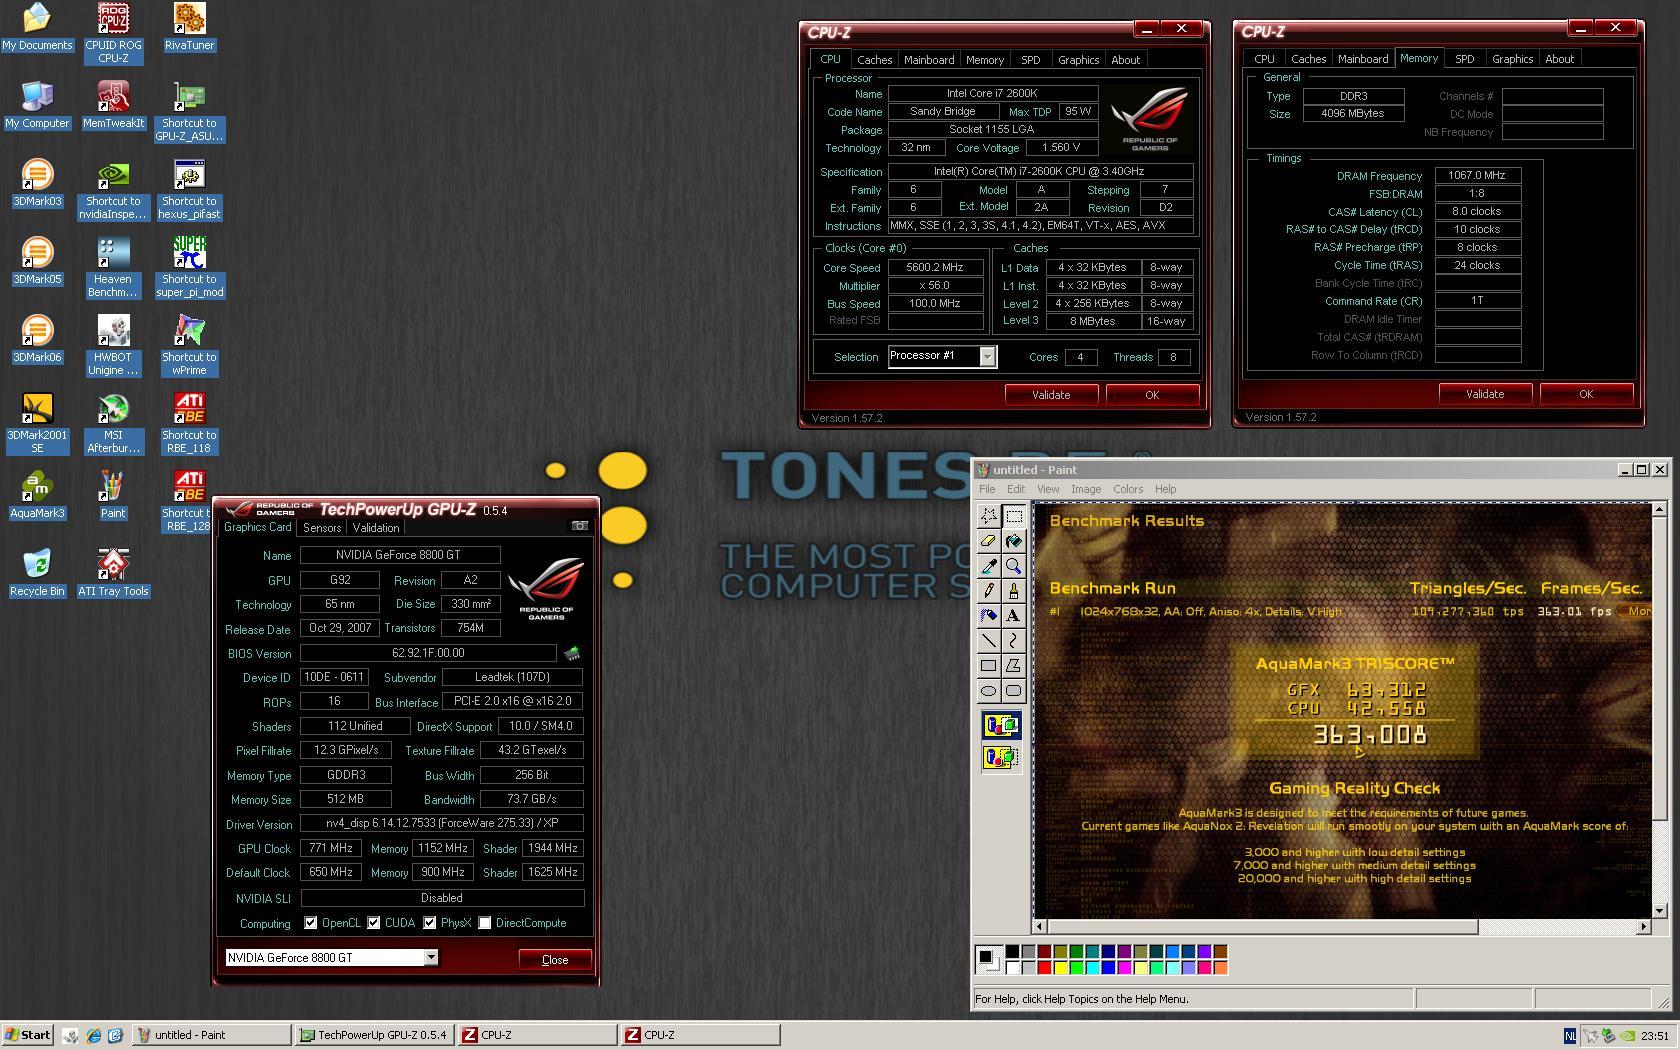
Task: Click Paint's horizontal scrollbar thumb
Action: (x=1263, y=927)
